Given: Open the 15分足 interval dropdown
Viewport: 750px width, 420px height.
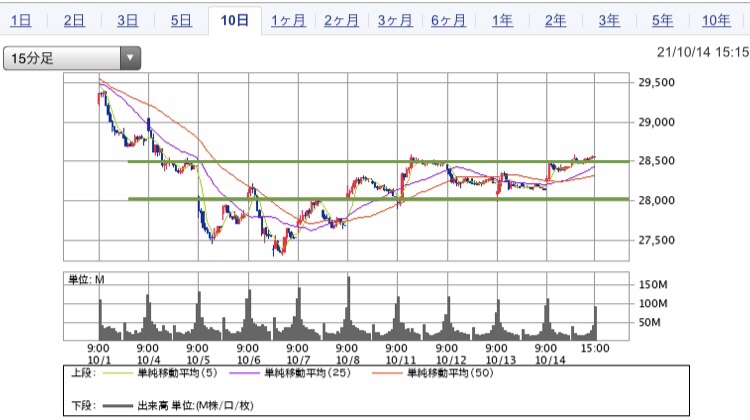Looking at the screenshot, I should [x=72, y=58].
